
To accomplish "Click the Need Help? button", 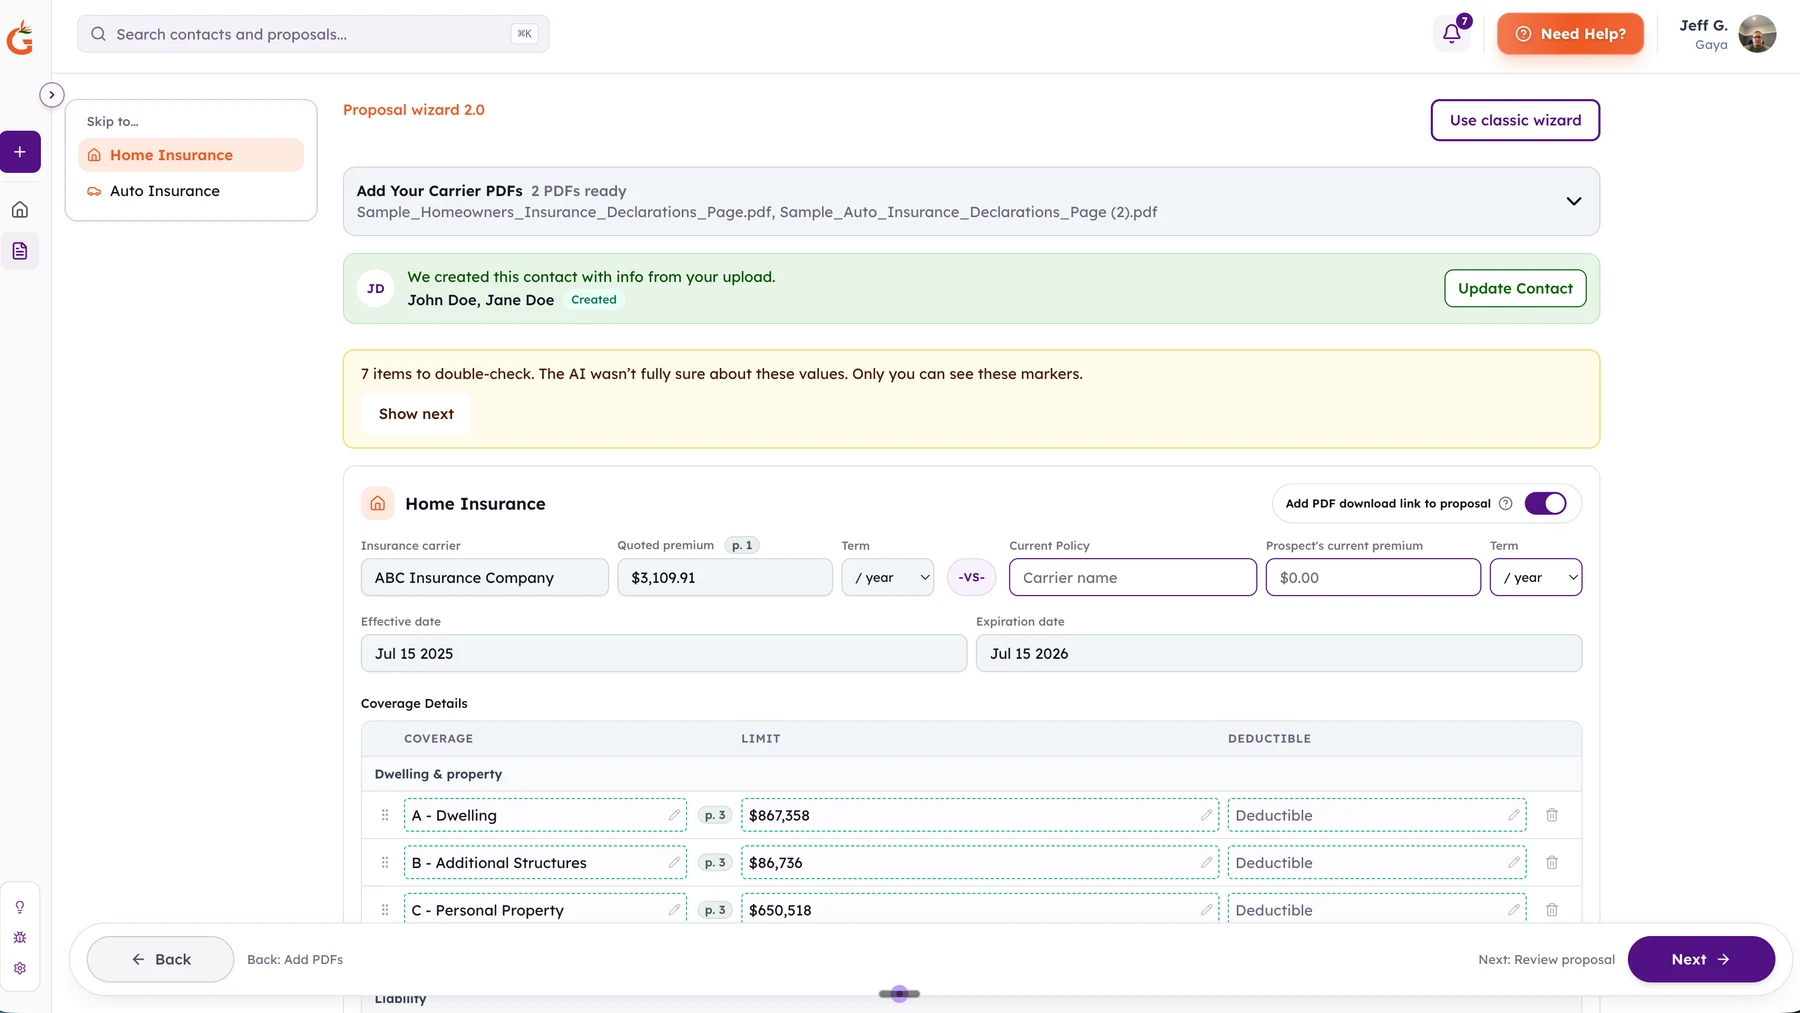I will pyautogui.click(x=1570, y=34).
